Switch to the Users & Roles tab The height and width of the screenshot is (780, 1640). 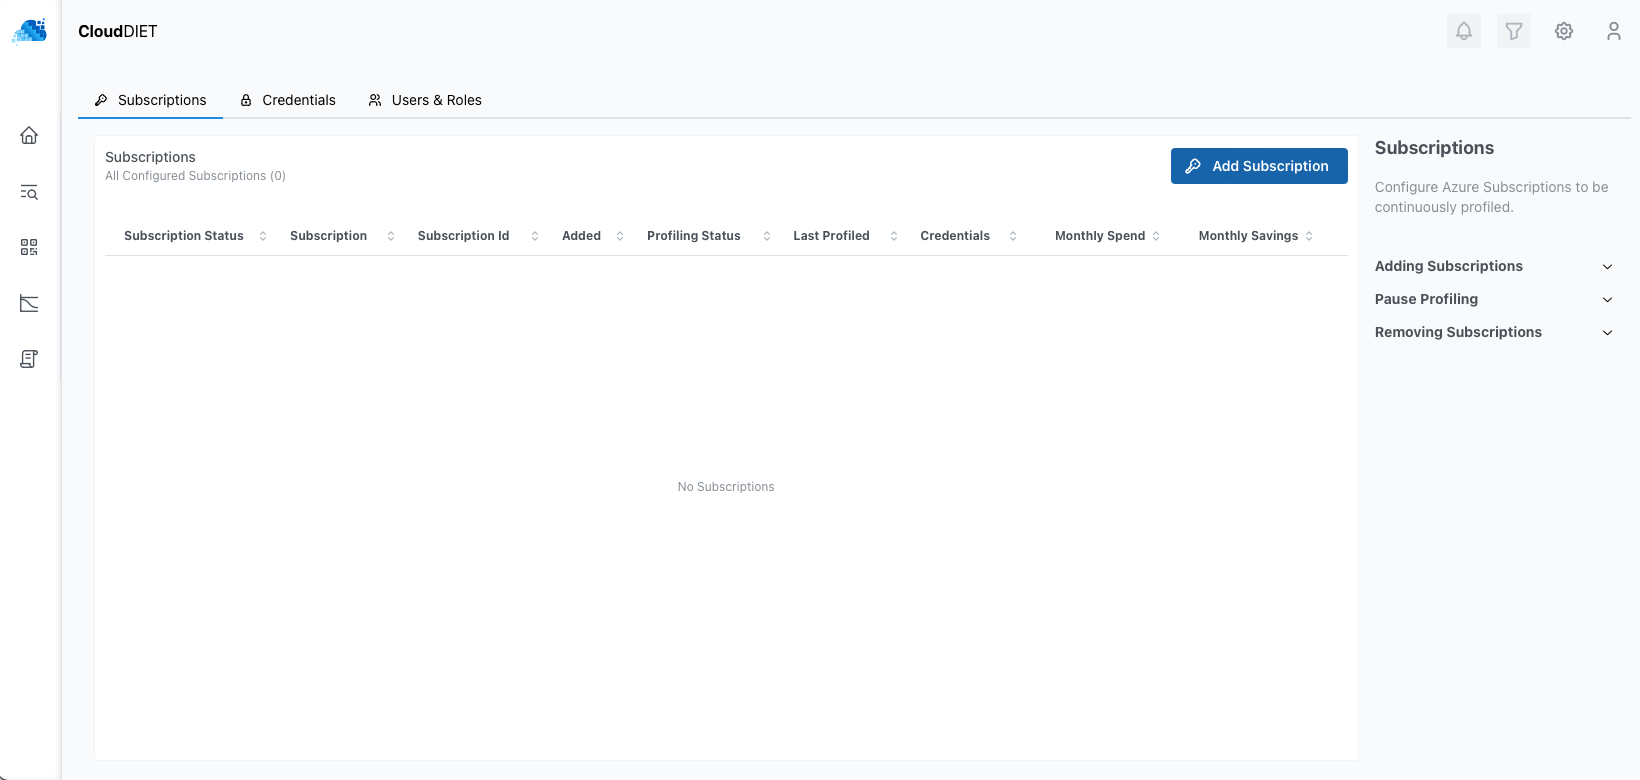[x=425, y=100]
